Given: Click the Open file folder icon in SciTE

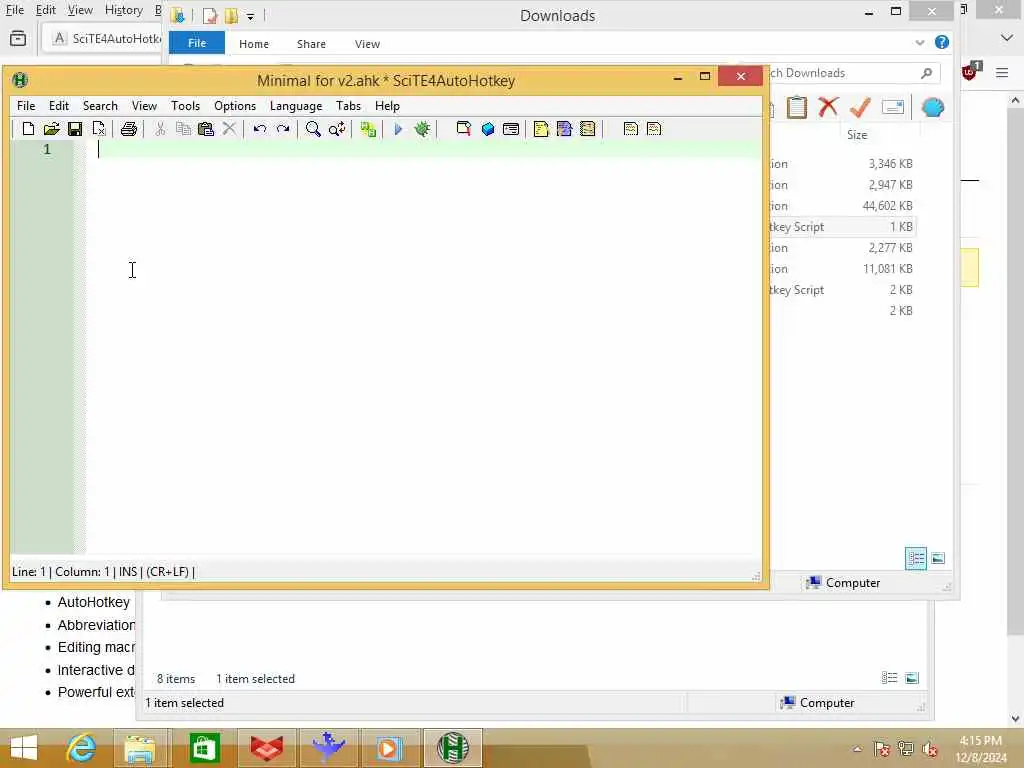Looking at the screenshot, I should (52, 129).
